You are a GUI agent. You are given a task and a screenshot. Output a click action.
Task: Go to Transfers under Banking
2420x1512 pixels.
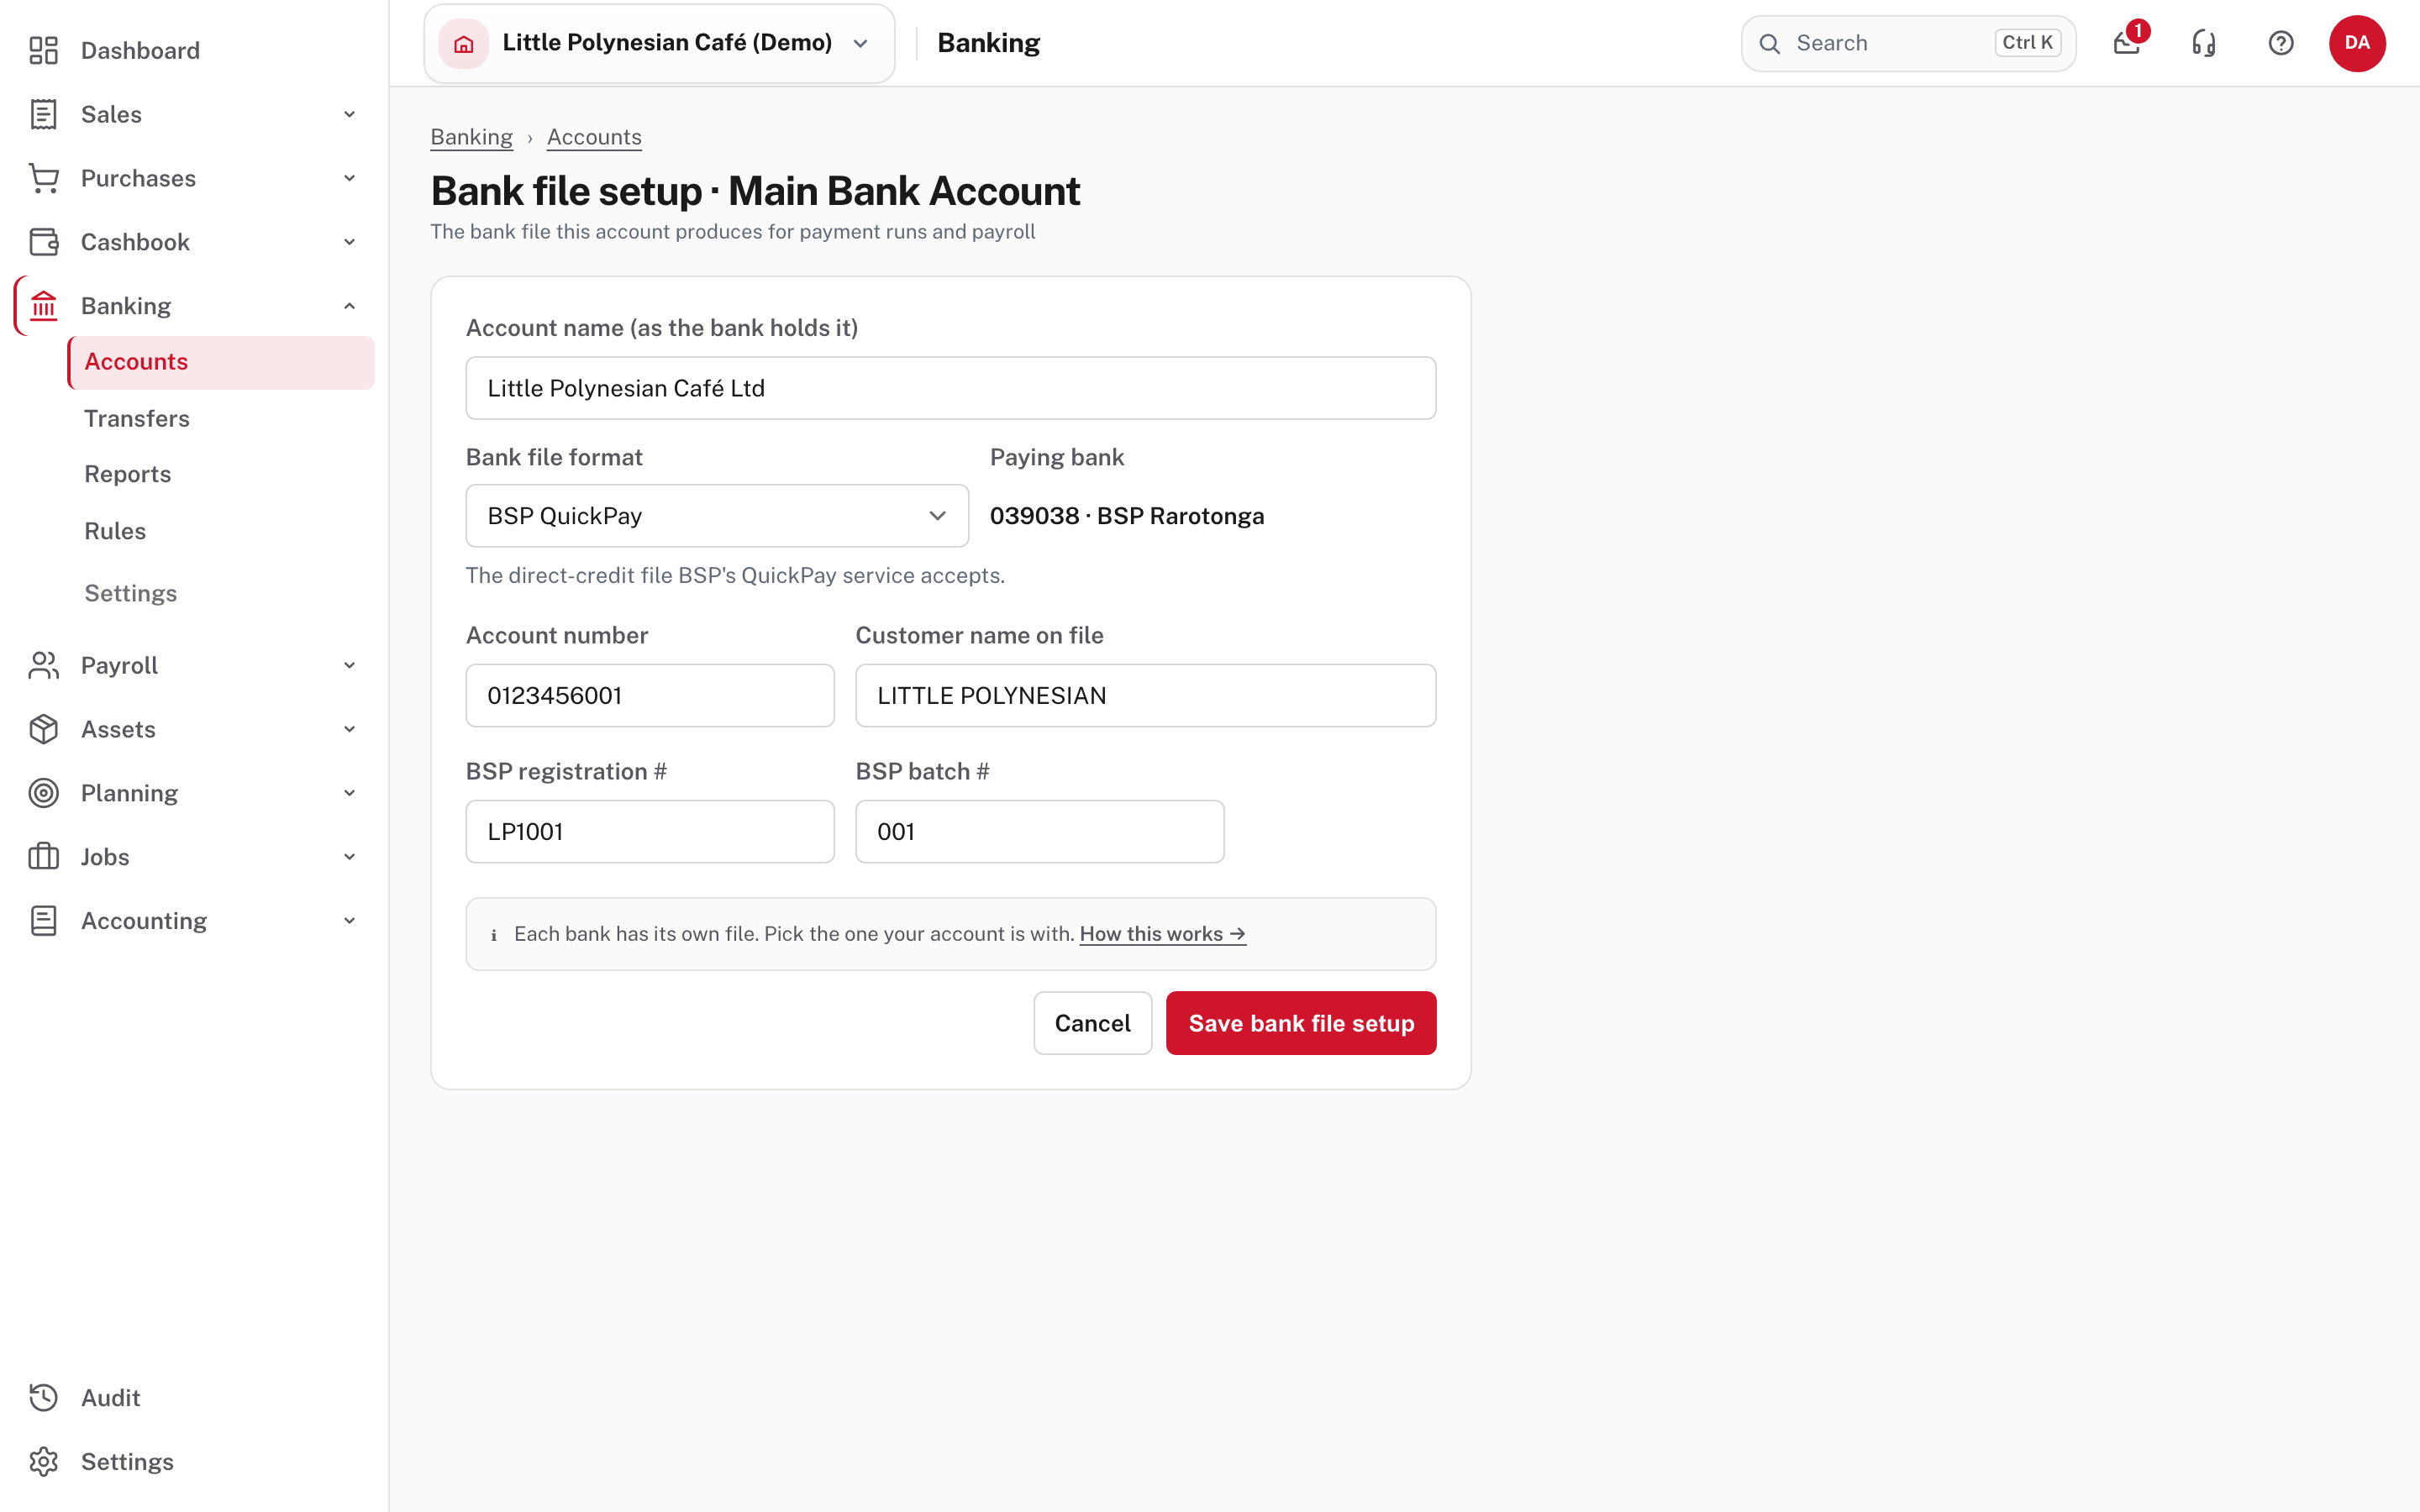coord(137,418)
